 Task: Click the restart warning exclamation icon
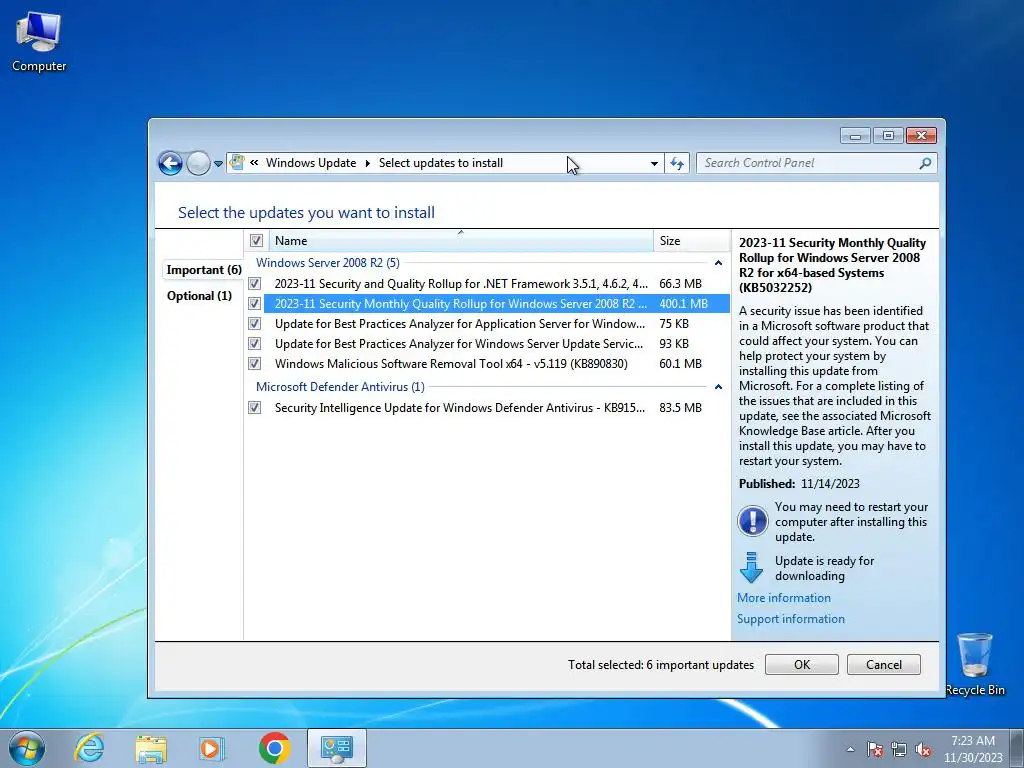pos(752,521)
